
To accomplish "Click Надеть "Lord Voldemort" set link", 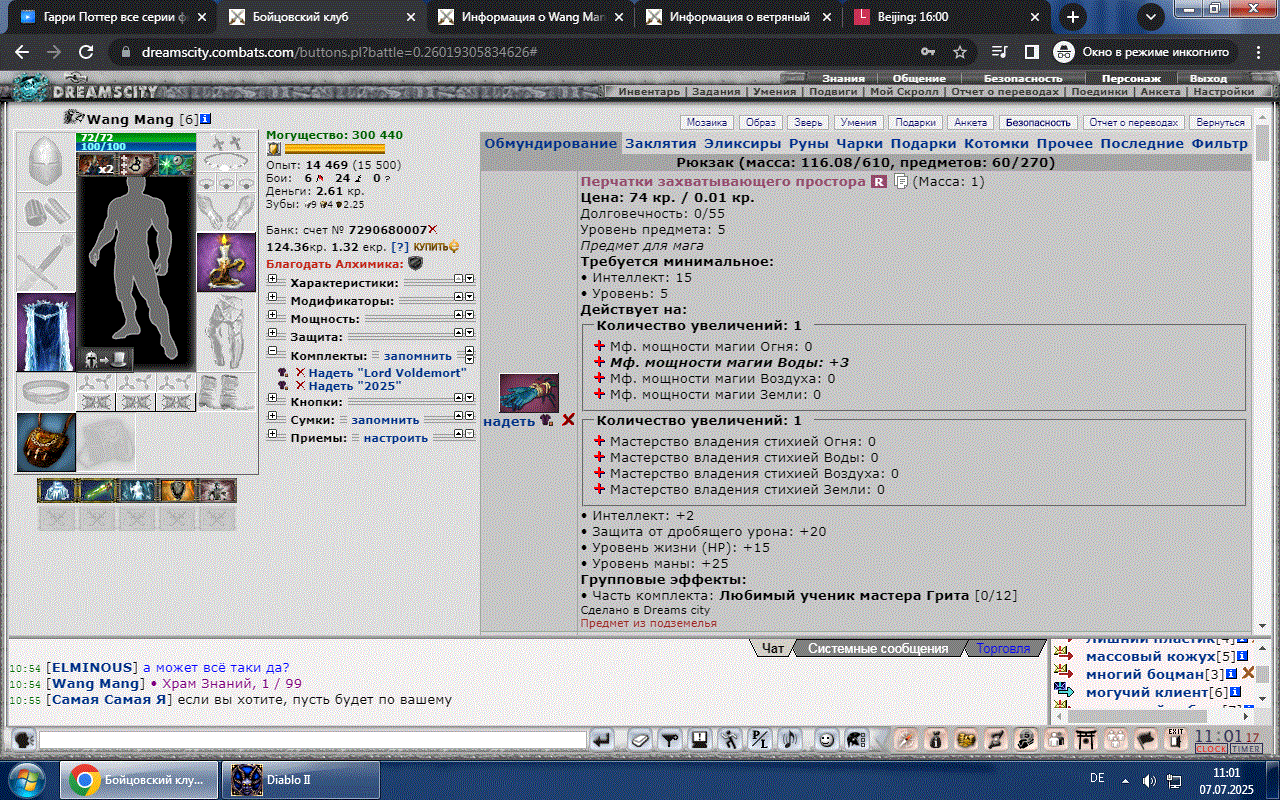I will pos(388,373).
